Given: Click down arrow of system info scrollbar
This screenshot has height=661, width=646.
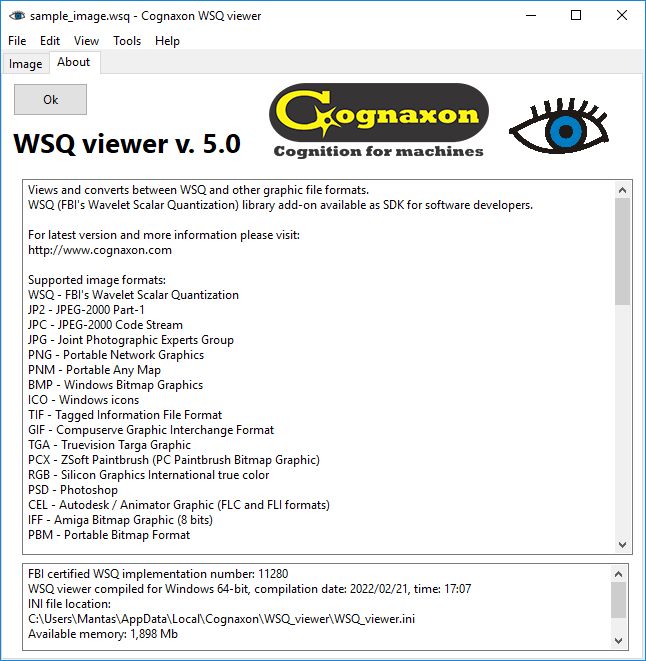Looking at the screenshot, I should click(619, 640).
